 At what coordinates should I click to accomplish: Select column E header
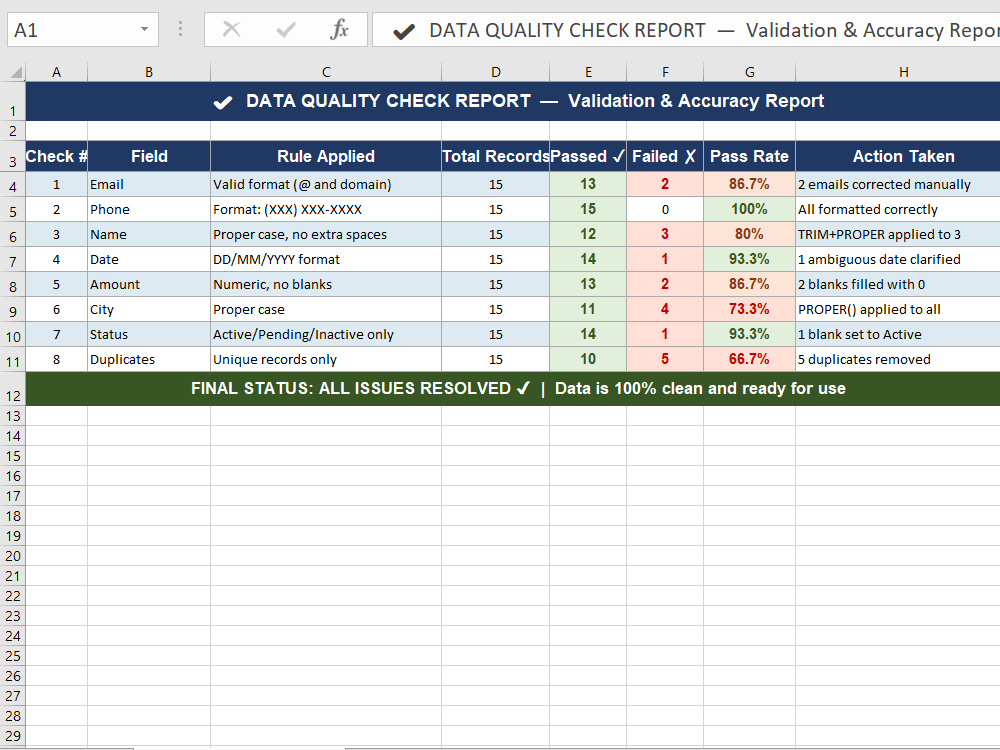[x=588, y=72]
